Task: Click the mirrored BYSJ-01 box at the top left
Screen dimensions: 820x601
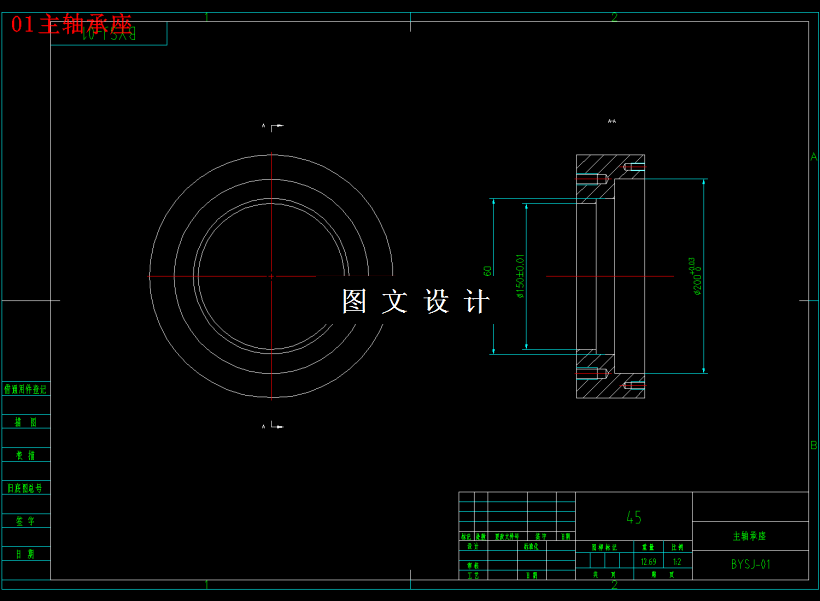Action: 109,33
